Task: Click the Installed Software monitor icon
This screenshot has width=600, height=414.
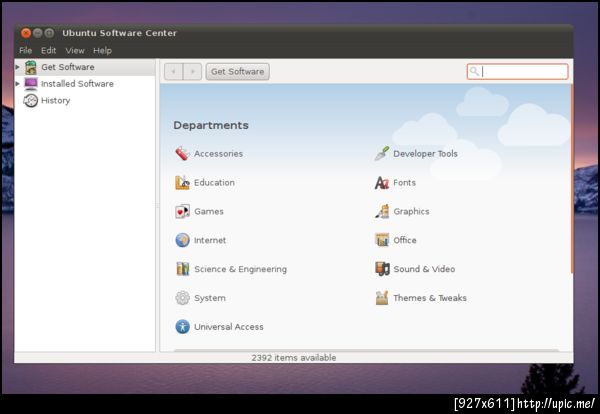Action: coord(31,83)
